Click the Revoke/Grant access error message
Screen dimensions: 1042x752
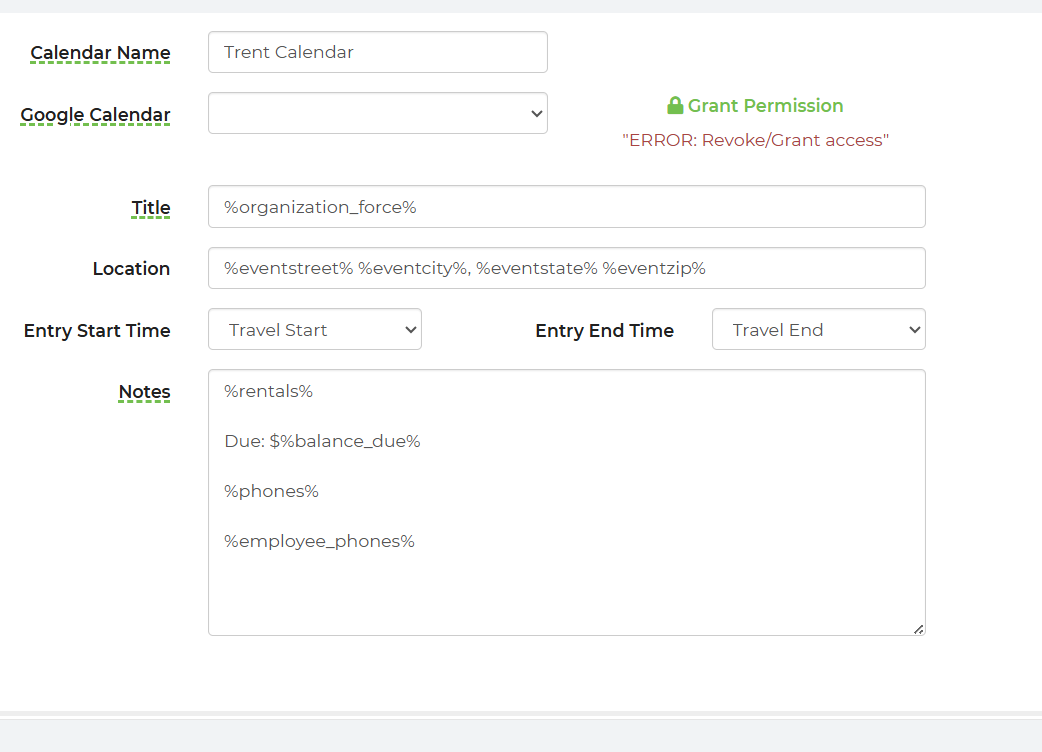pyautogui.click(x=755, y=140)
